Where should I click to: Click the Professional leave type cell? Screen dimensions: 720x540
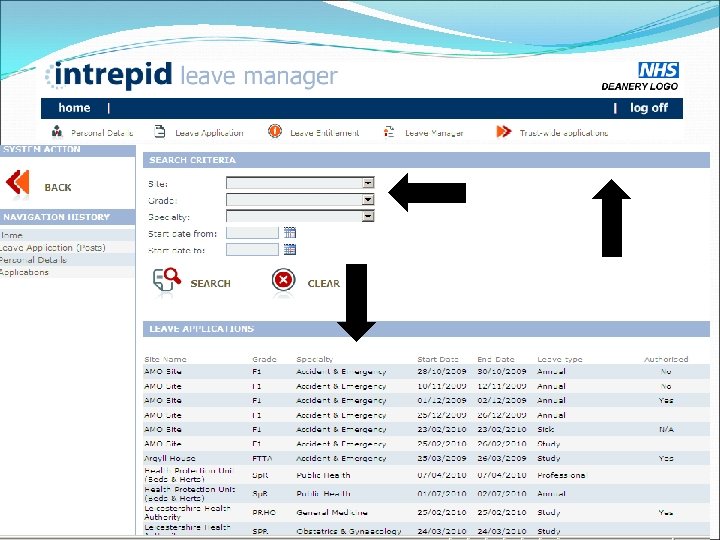click(x=562, y=475)
